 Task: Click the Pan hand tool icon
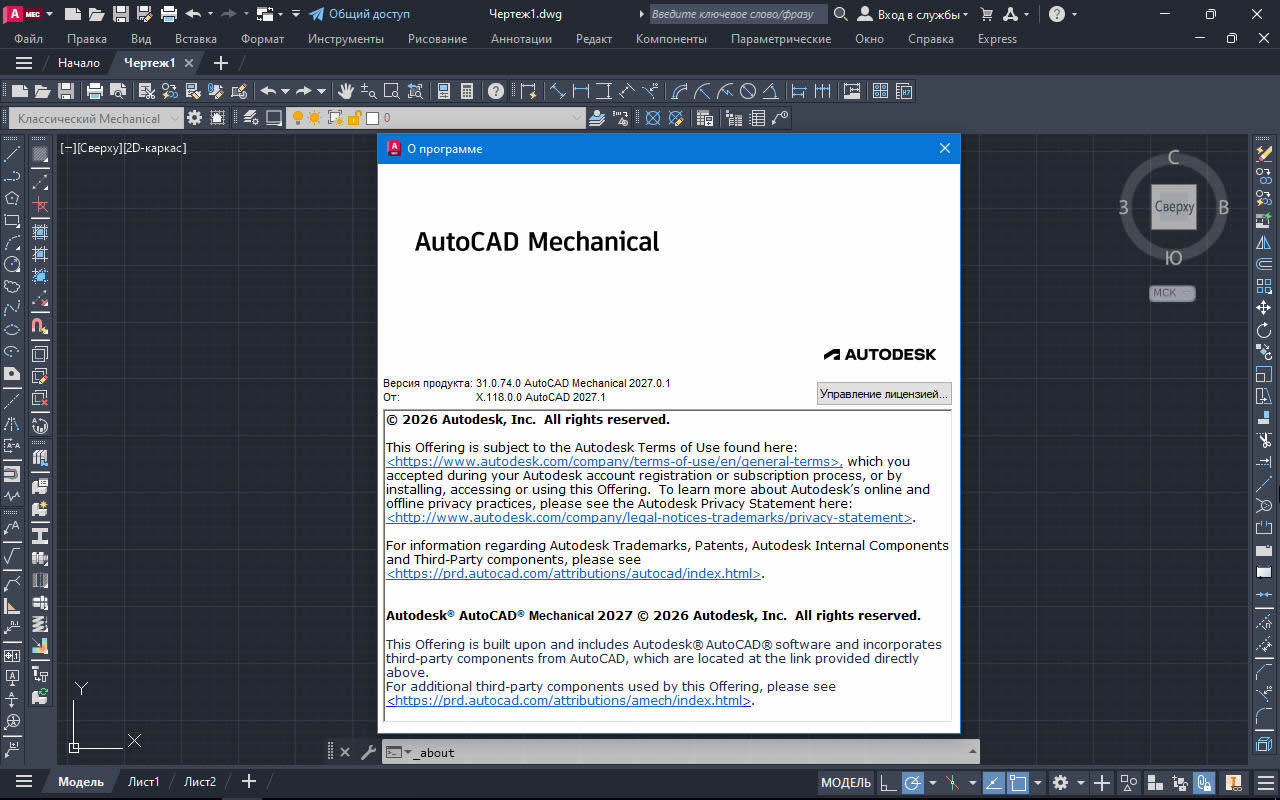coord(347,91)
